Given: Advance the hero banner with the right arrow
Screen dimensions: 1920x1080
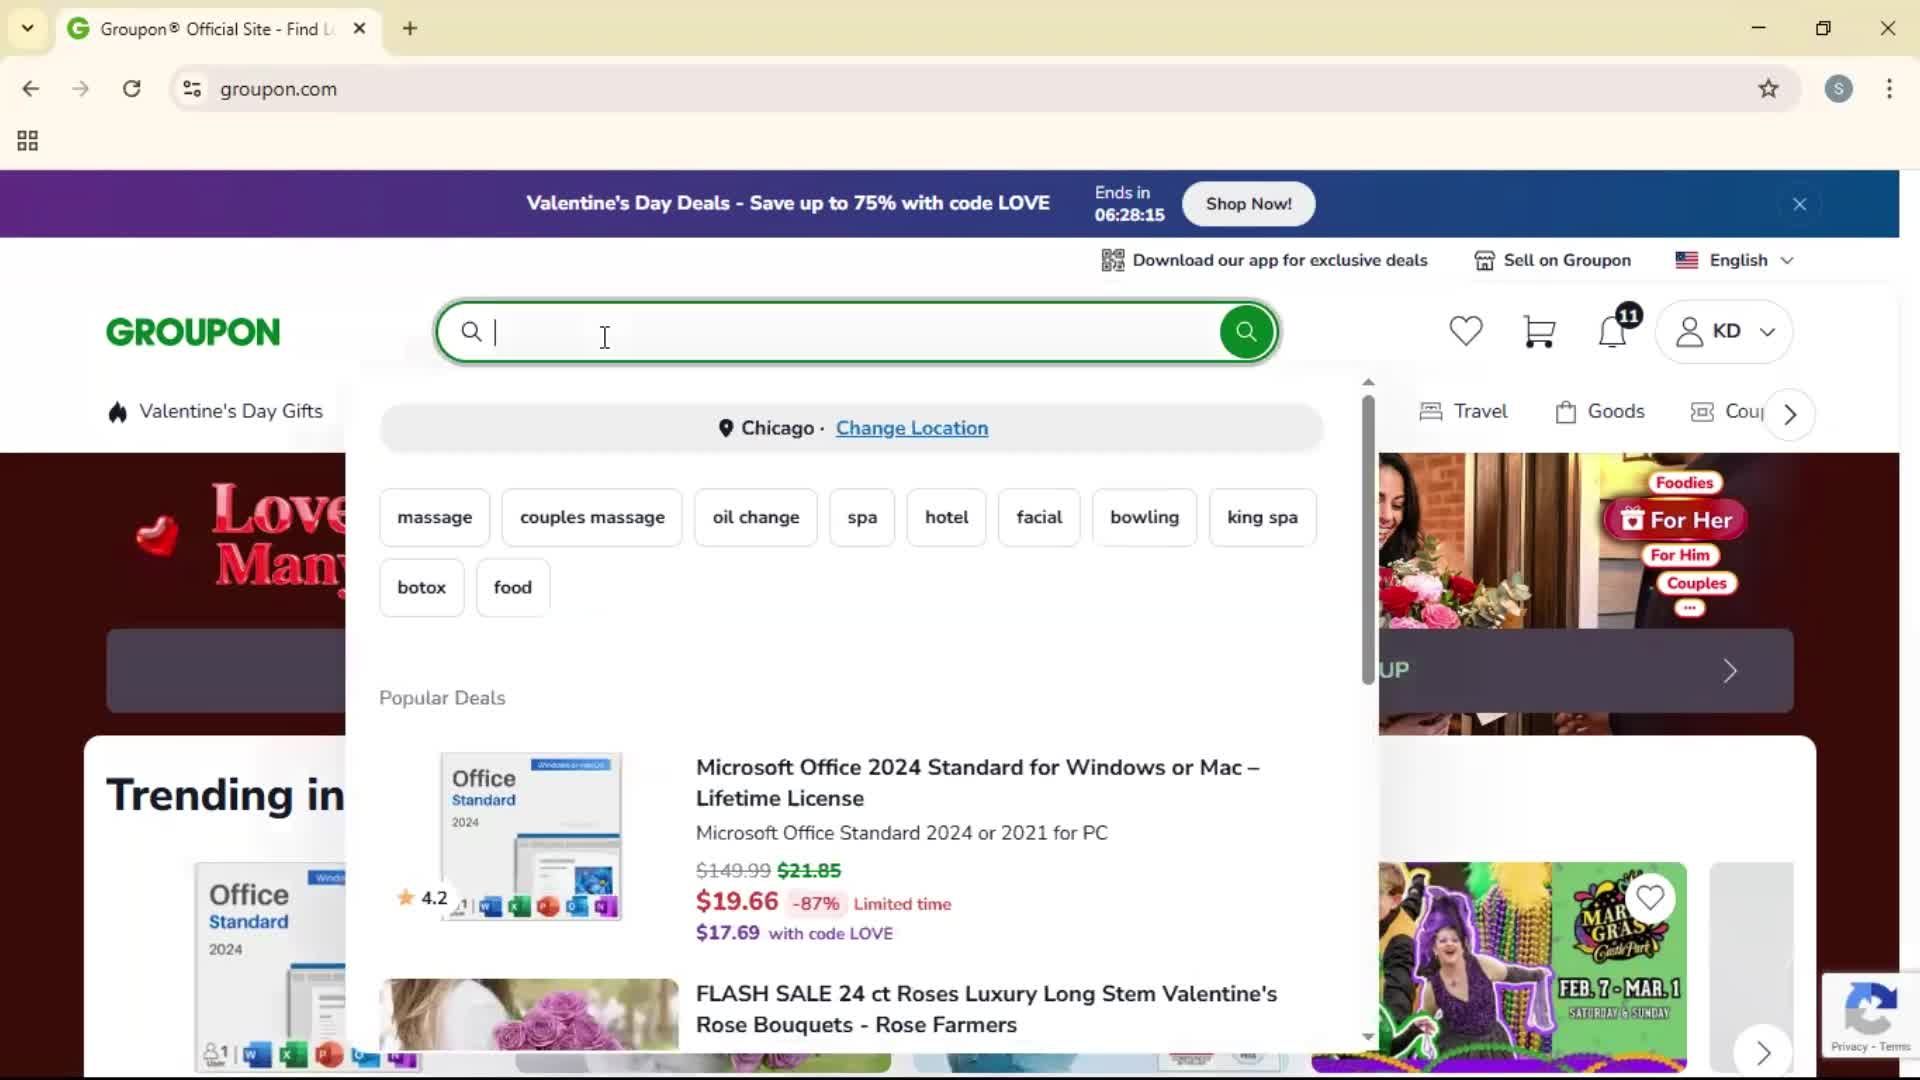Looking at the screenshot, I should pyautogui.click(x=1729, y=670).
